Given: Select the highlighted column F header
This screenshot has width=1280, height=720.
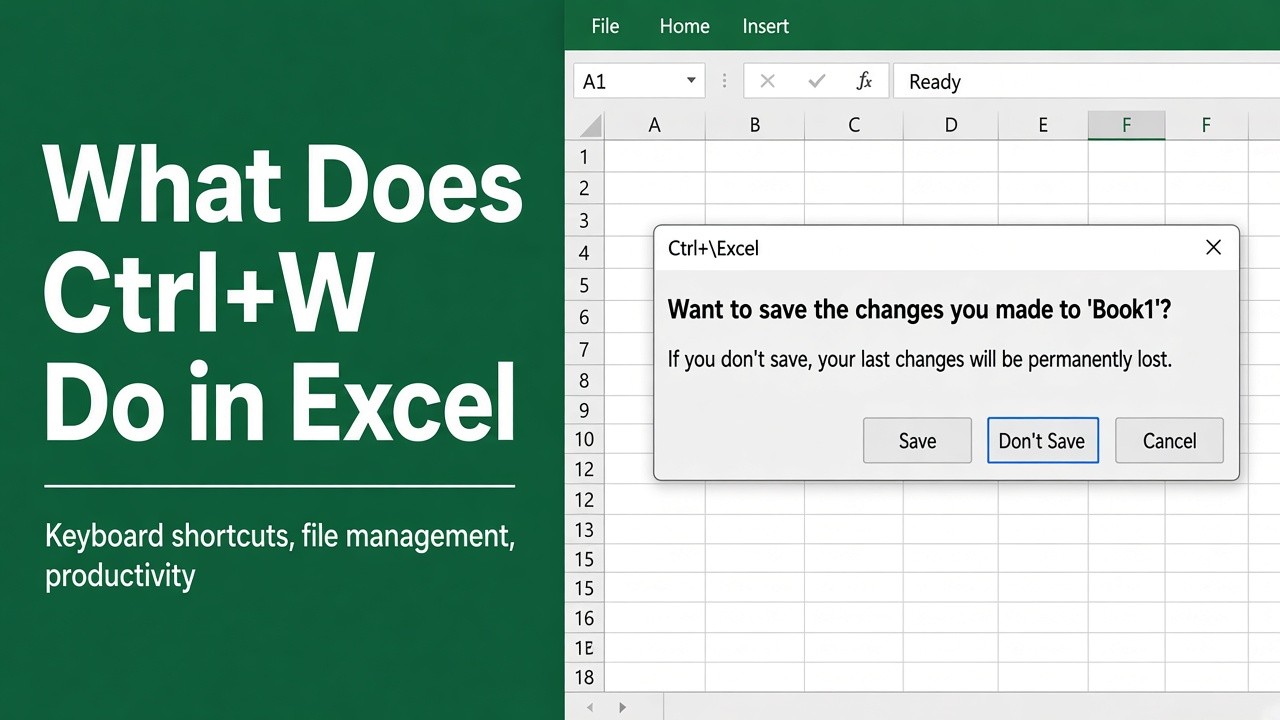Looking at the screenshot, I should tap(1126, 125).
